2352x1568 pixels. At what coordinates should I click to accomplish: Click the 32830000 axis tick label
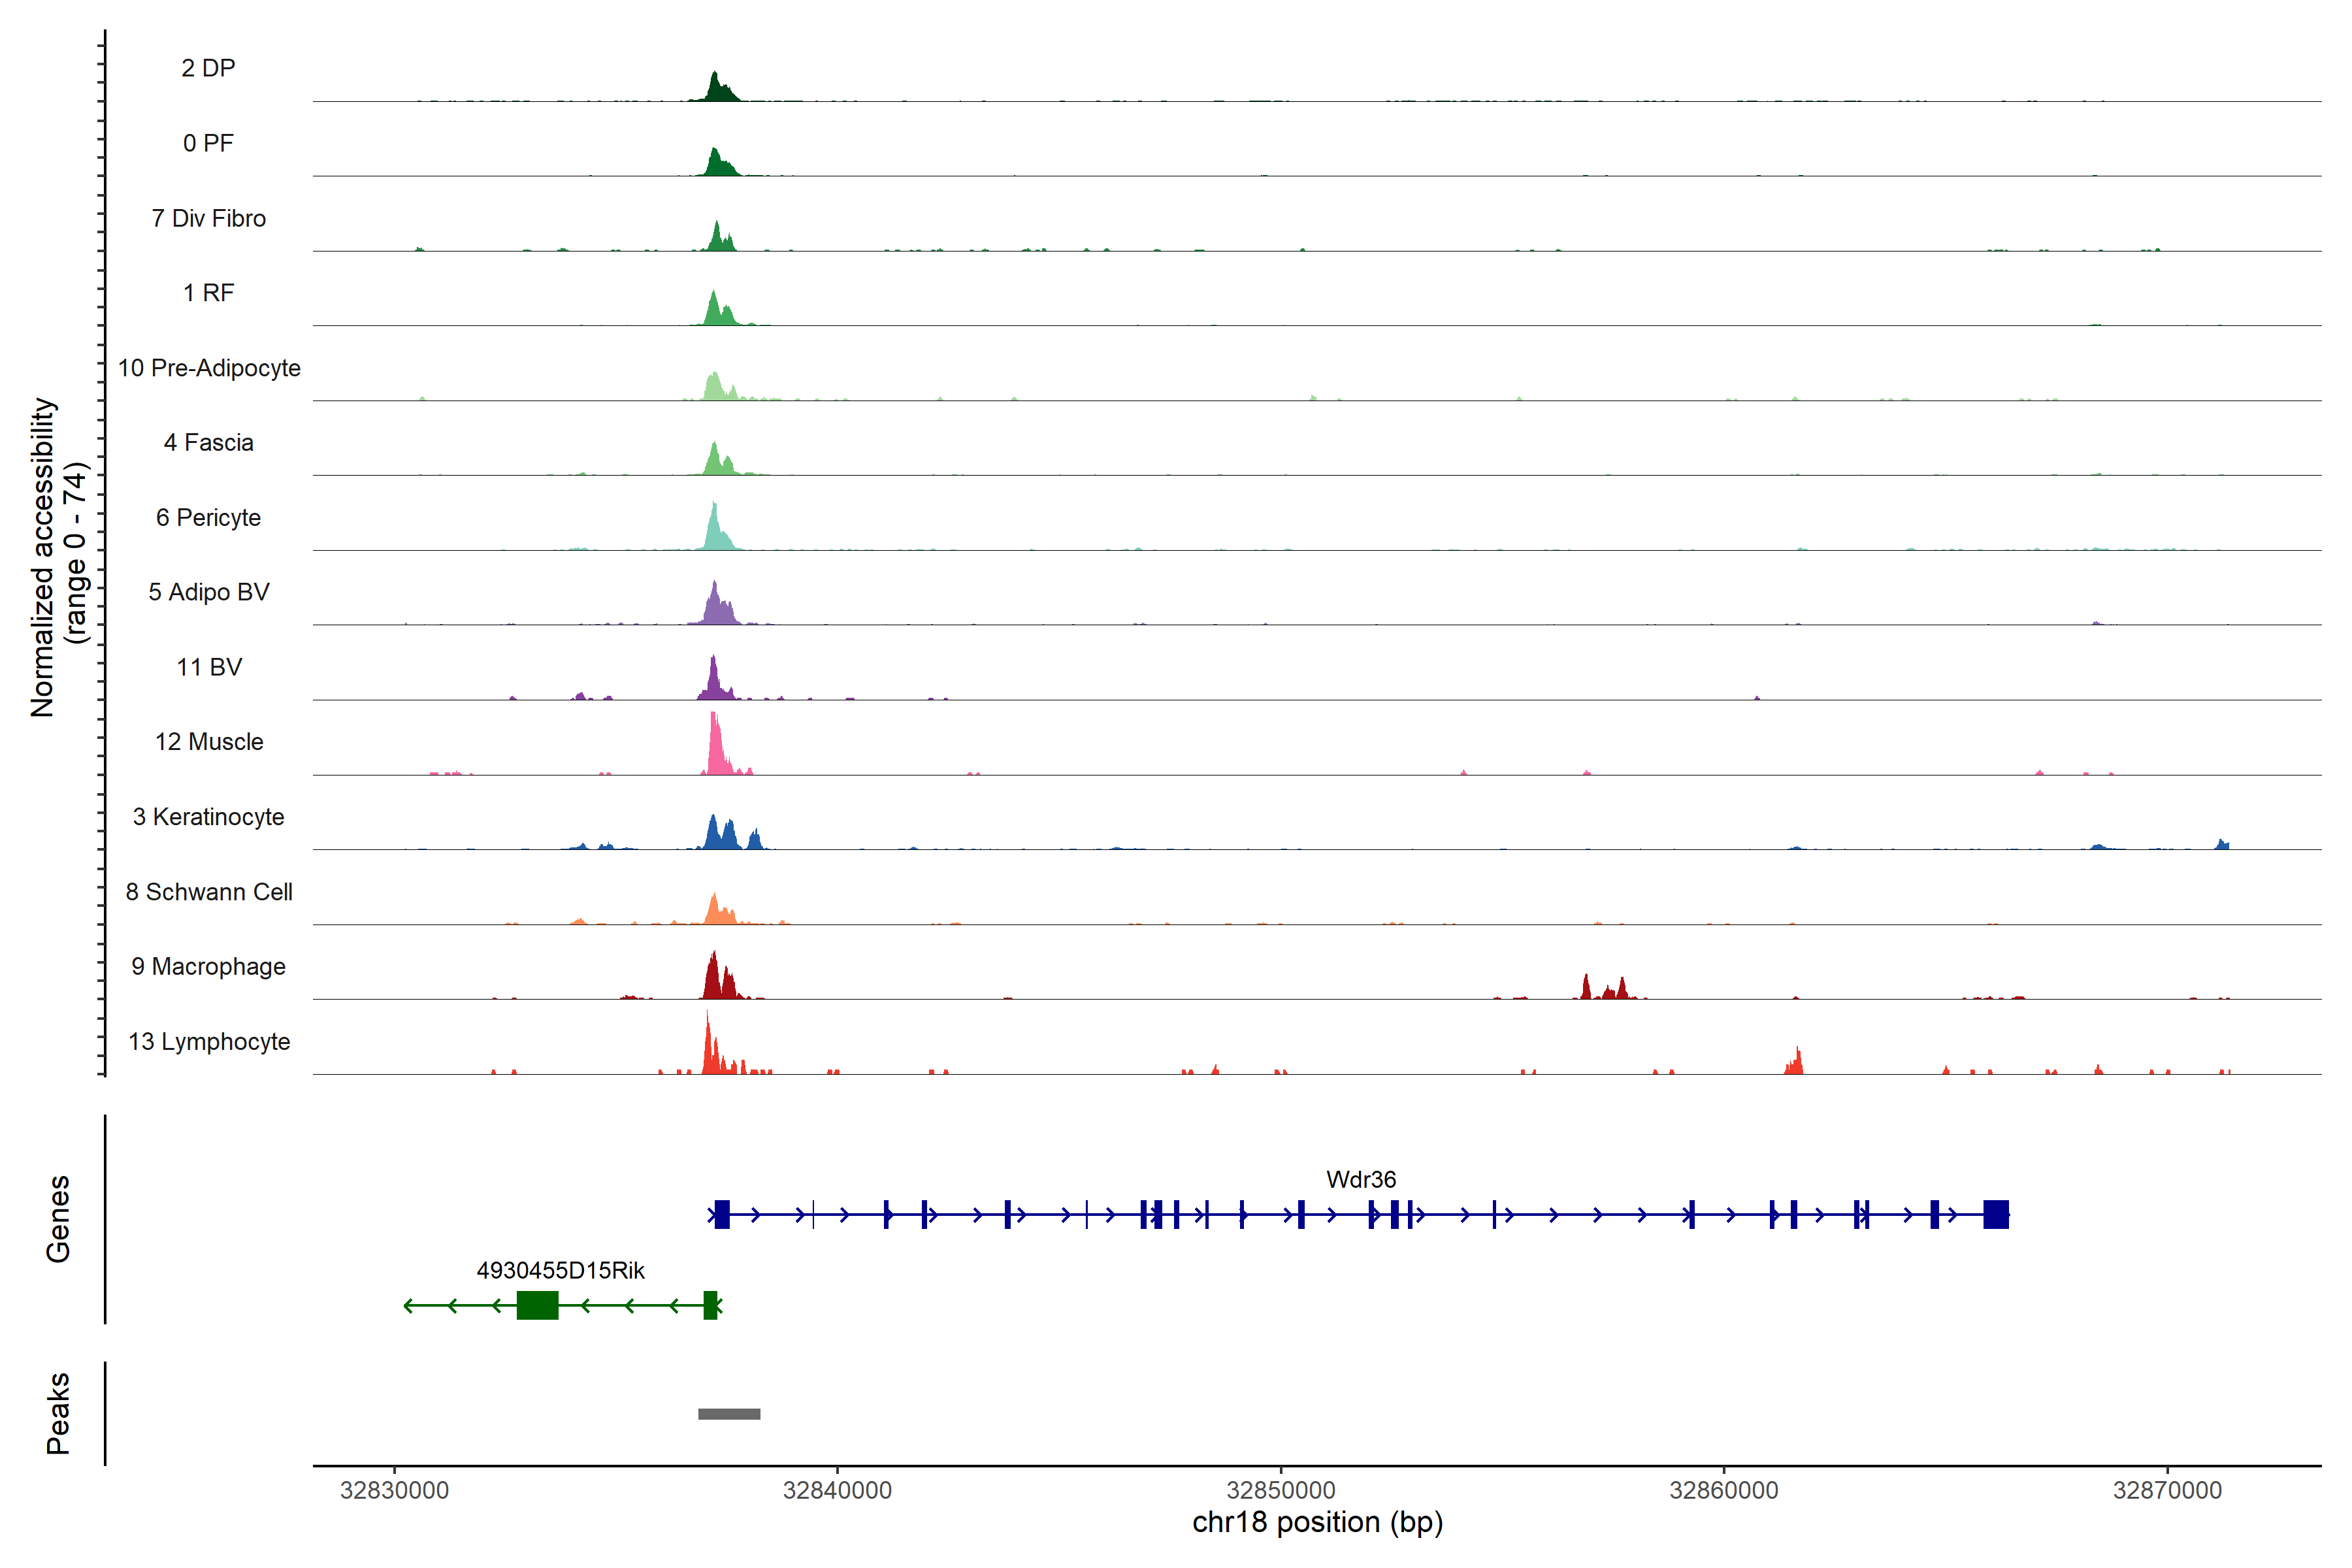point(394,1490)
